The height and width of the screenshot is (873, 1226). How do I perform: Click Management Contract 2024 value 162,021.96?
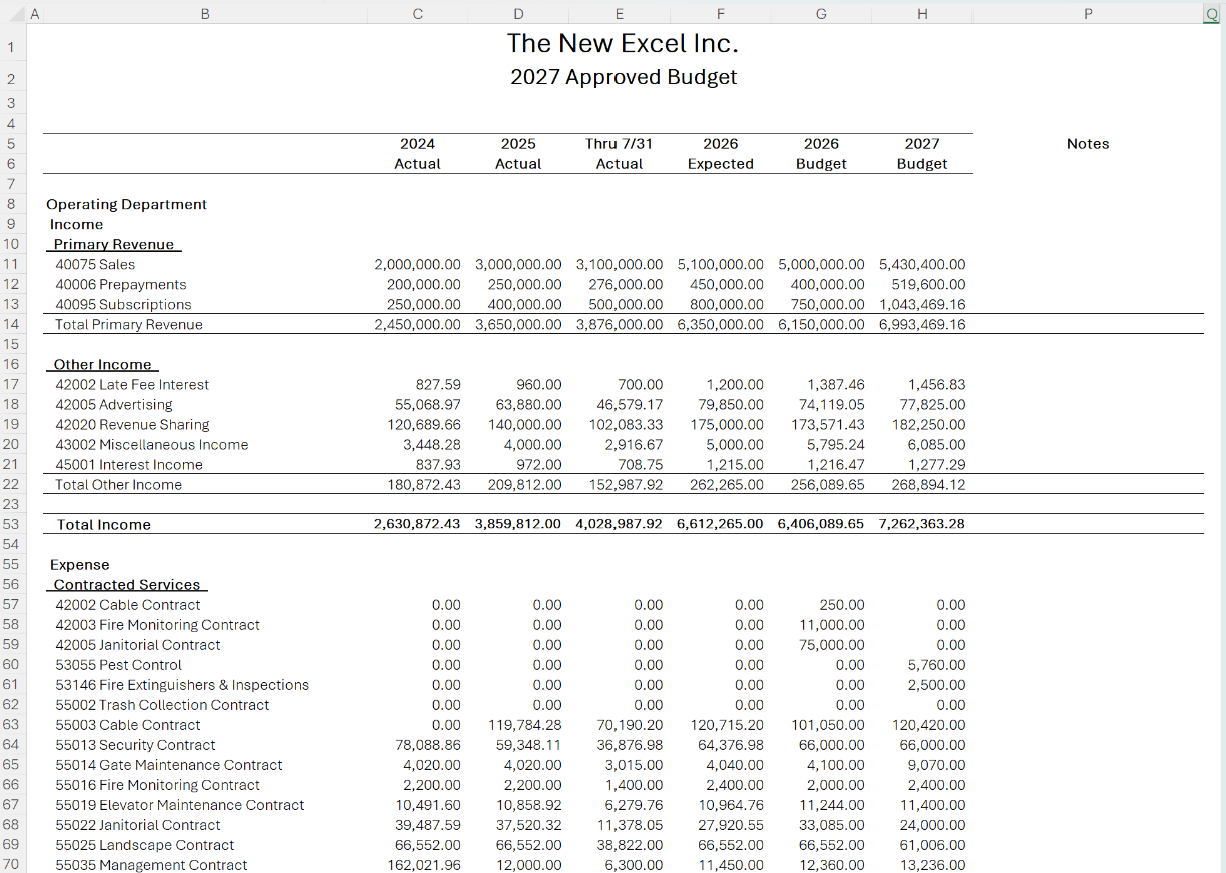(x=424, y=864)
